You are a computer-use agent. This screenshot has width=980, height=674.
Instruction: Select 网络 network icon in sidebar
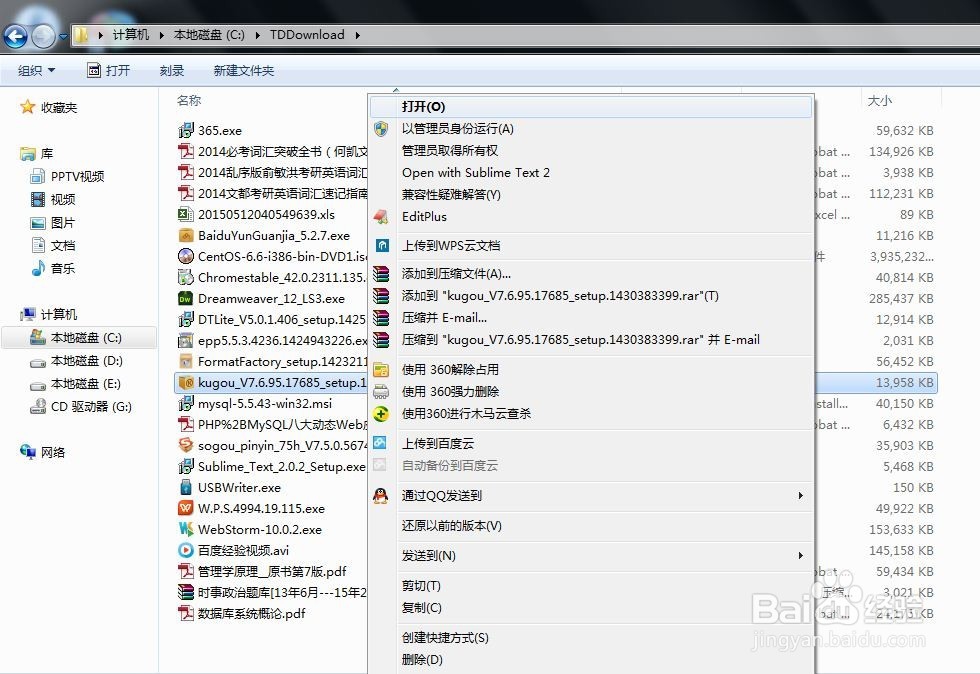[28, 451]
